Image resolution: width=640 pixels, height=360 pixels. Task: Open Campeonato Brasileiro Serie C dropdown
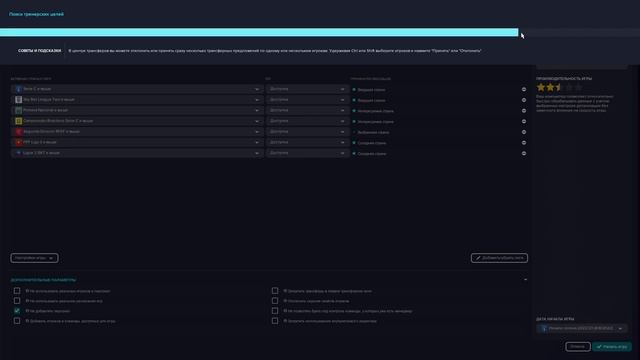(137, 121)
